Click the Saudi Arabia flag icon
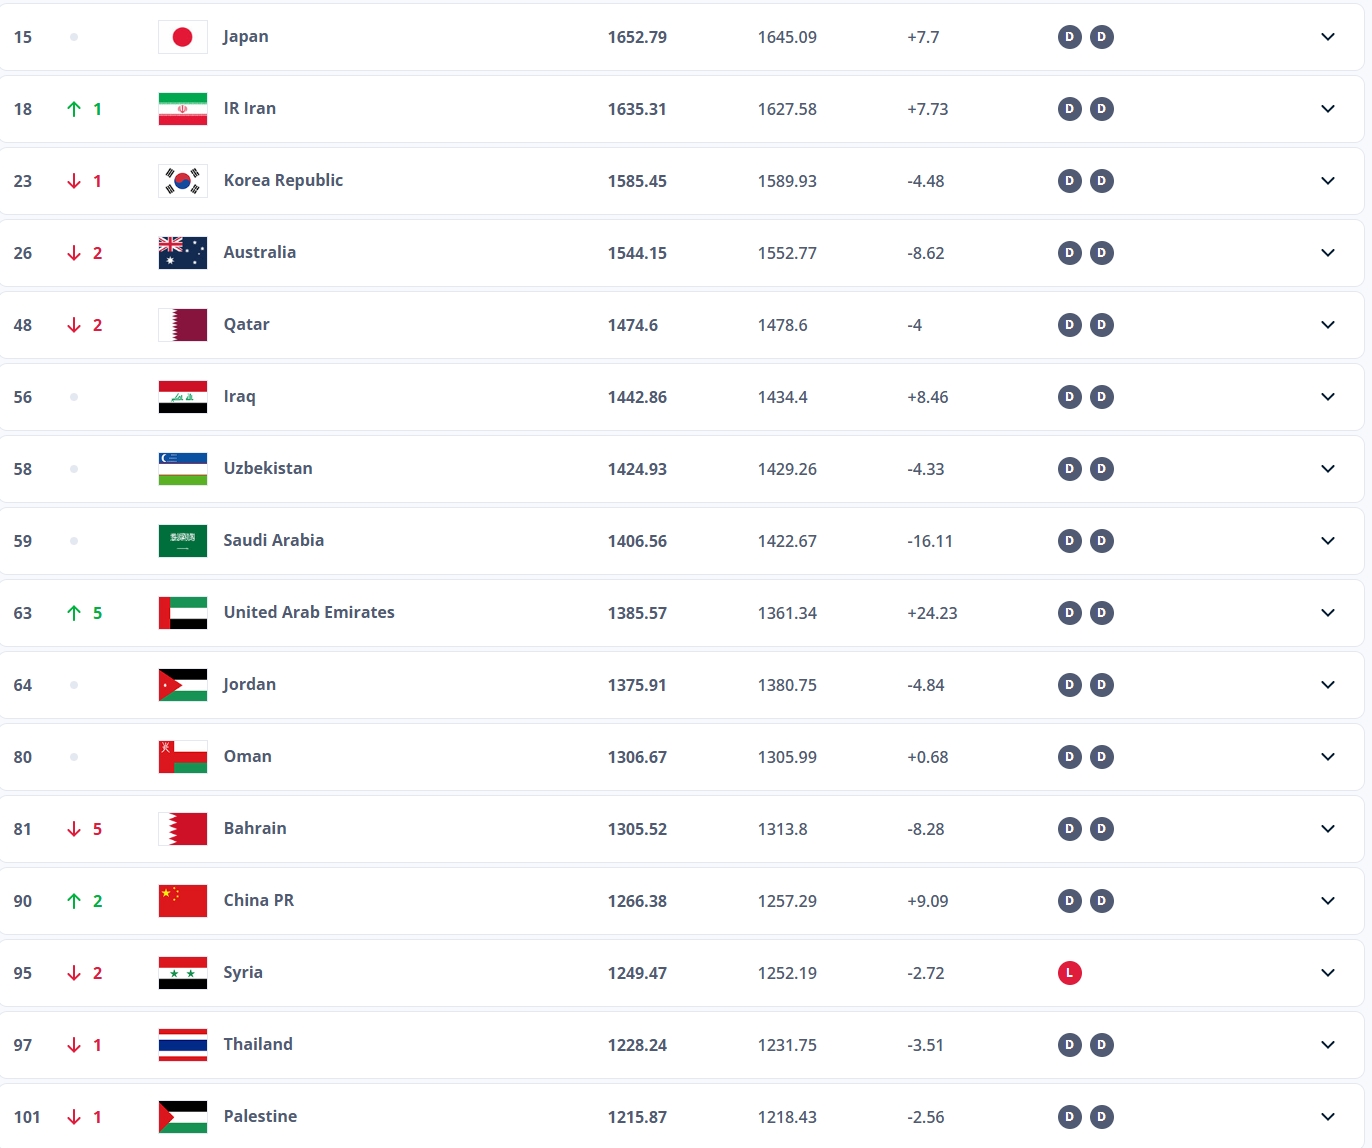 183,541
